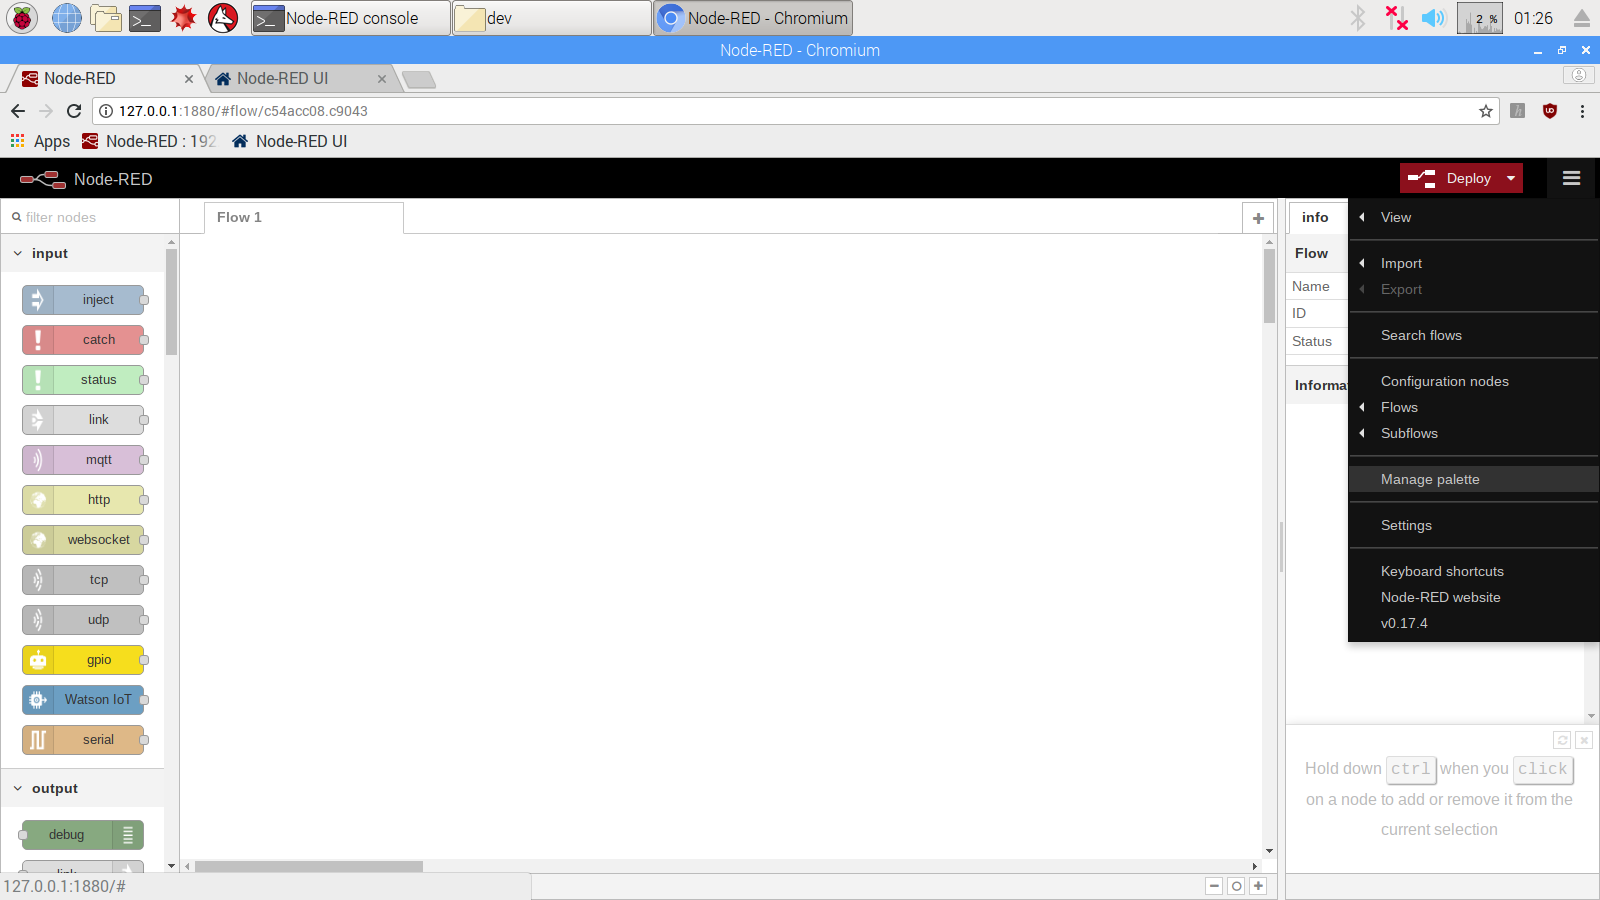
Task: Pick the gpio node in the palette
Action: click(x=83, y=660)
